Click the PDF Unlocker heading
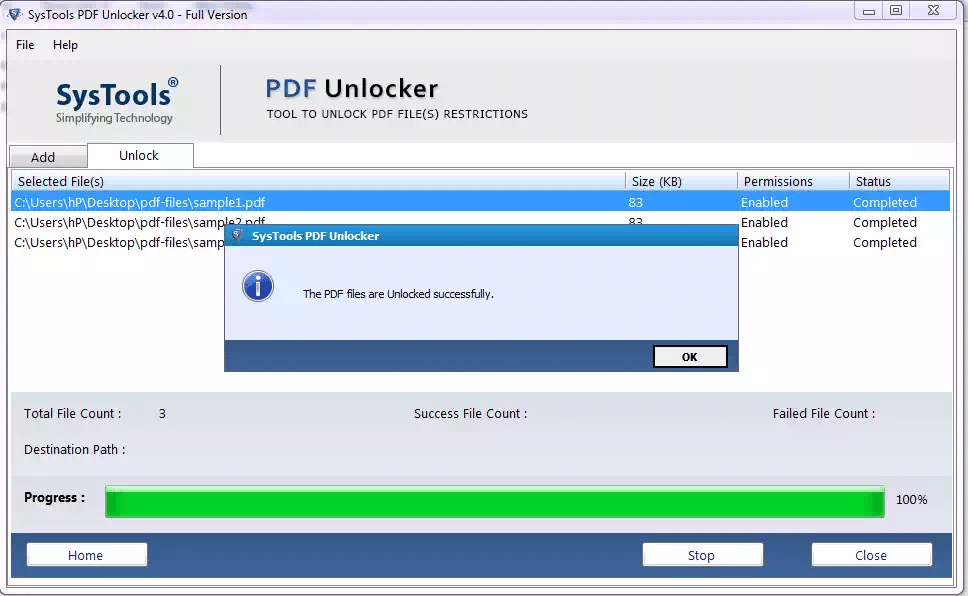Viewport: 968px width, 596px height. (352, 88)
